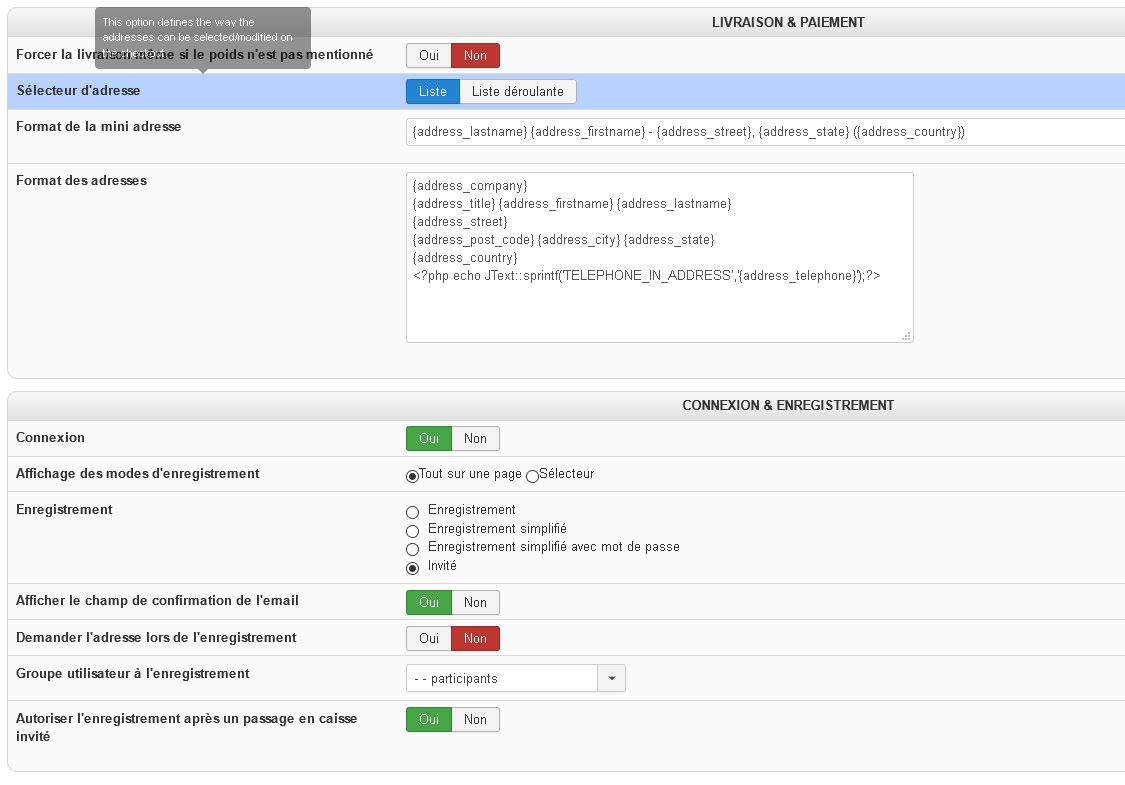Click Non for 'Forcer la livraison'
The height and width of the screenshot is (785, 1125).
475,56
